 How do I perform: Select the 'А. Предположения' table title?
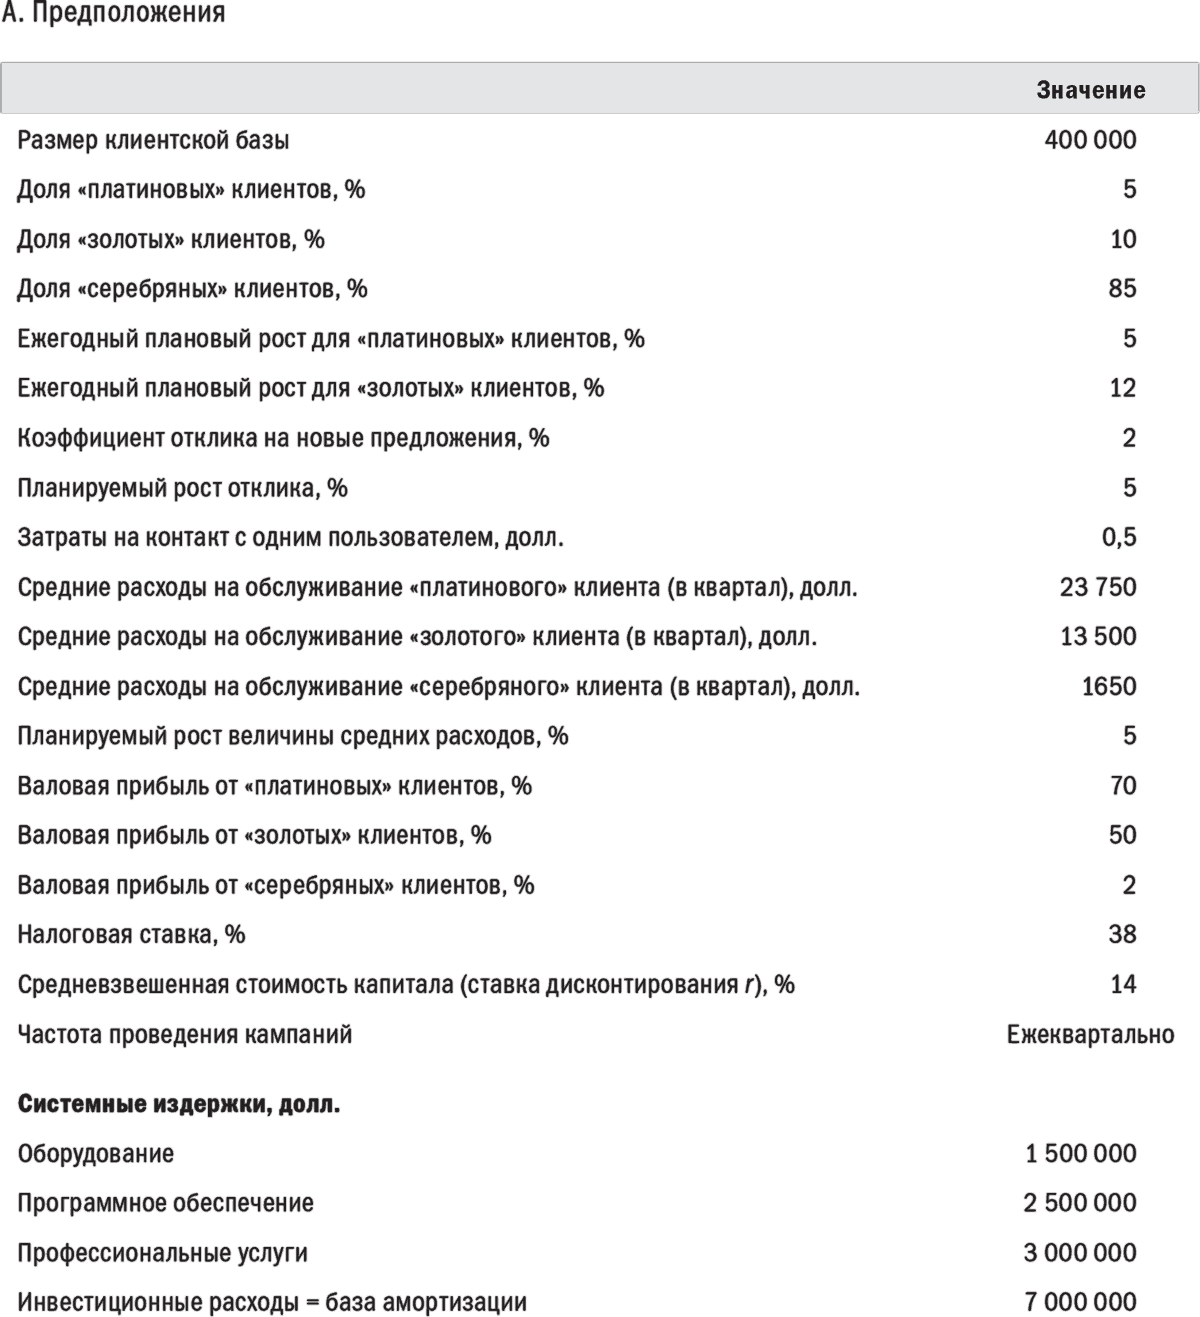pos(113,13)
